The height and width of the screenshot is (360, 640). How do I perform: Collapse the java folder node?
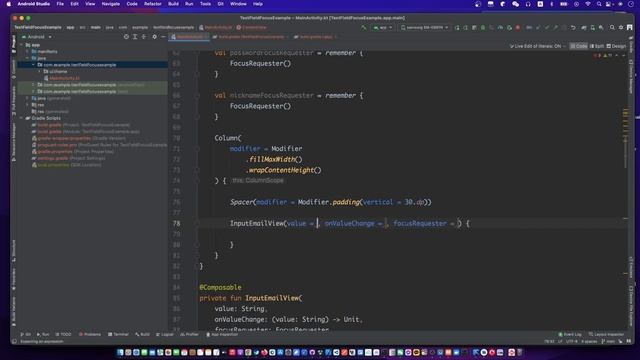coord(28,58)
